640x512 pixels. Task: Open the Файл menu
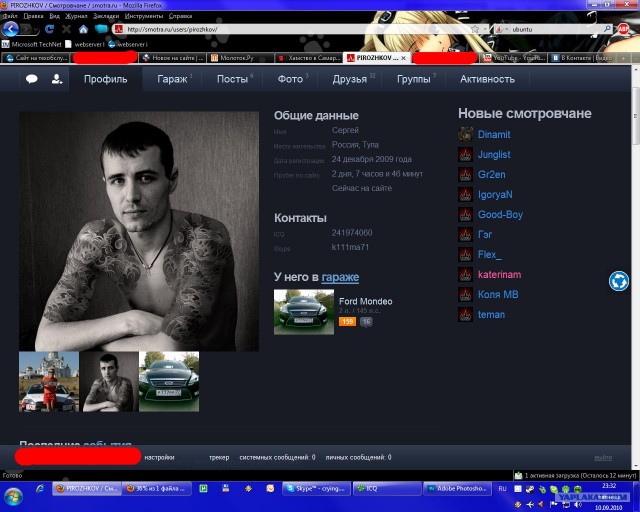(x=10, y=16)
